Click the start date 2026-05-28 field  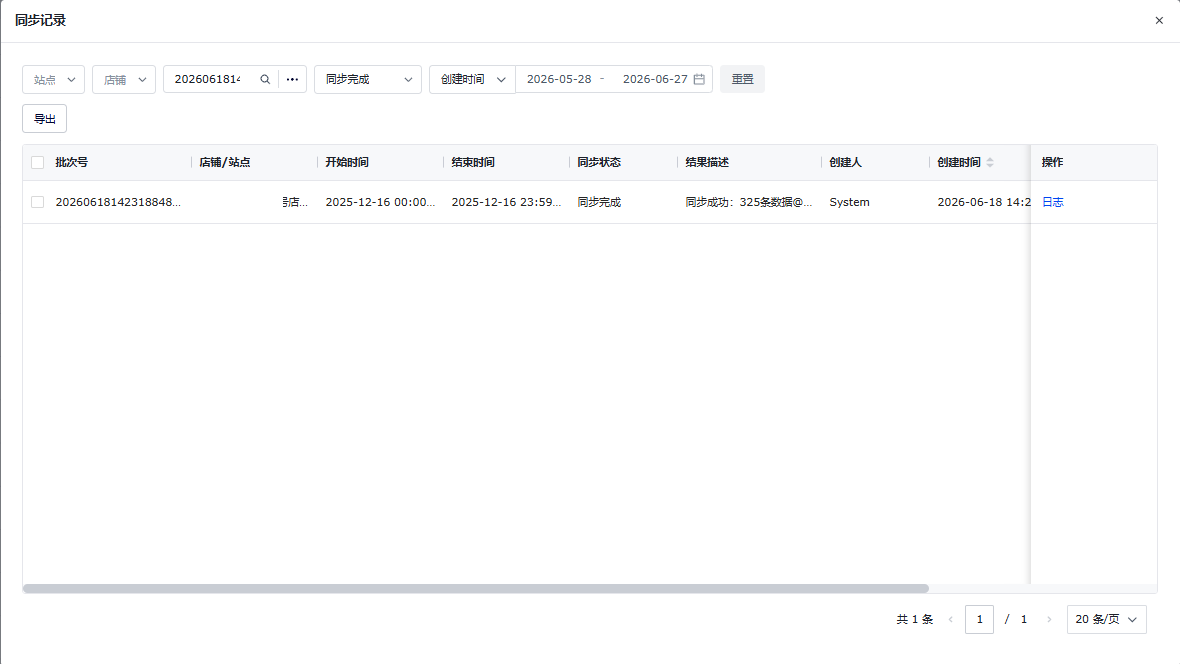tap(559, 79)
